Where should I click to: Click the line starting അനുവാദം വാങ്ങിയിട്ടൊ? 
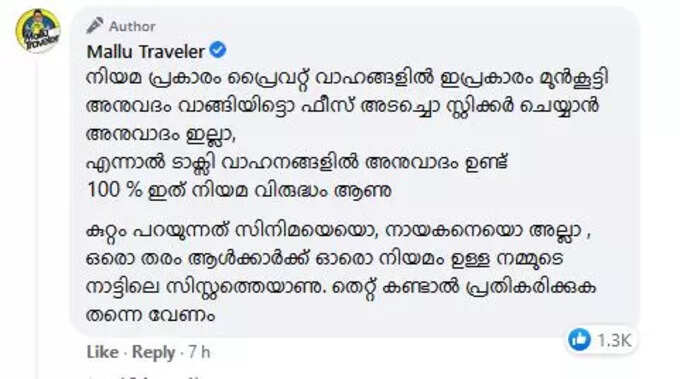[343, 107]
